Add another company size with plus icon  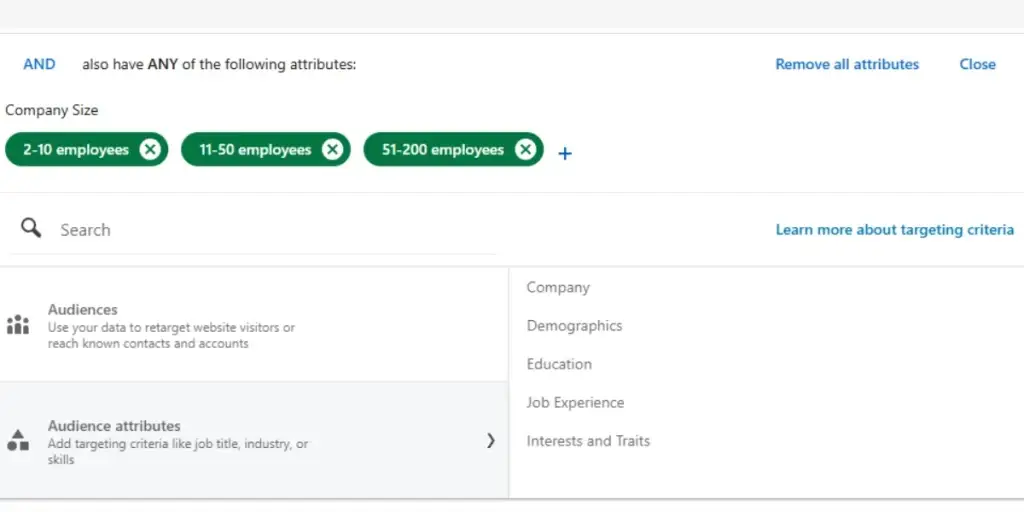coord(565,153)
